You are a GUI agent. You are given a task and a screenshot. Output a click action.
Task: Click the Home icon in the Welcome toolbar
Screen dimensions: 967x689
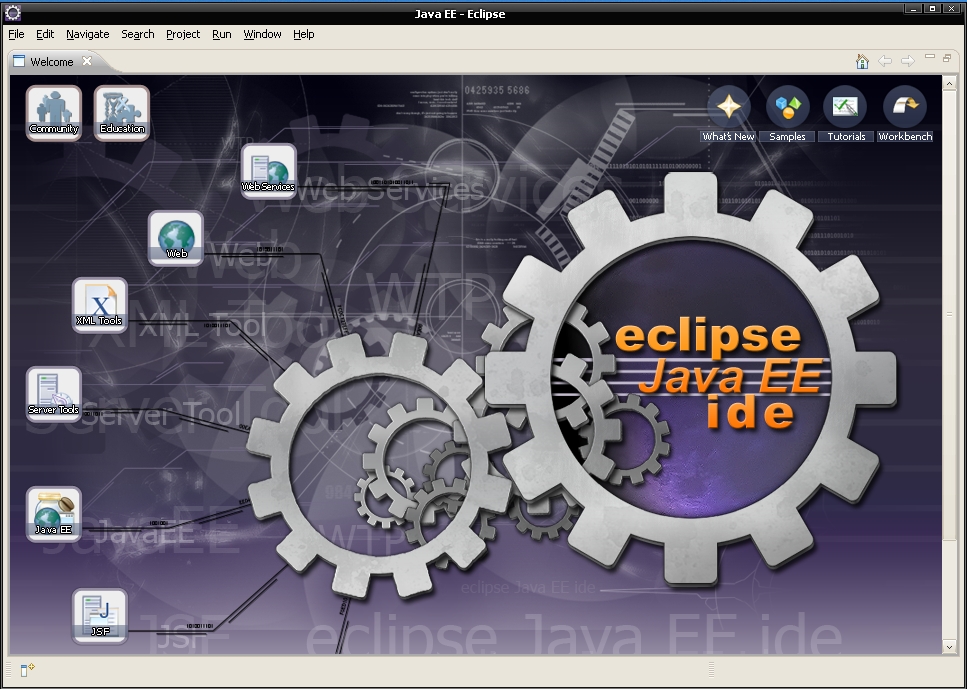pyautogui.click(x=862, y=61)
